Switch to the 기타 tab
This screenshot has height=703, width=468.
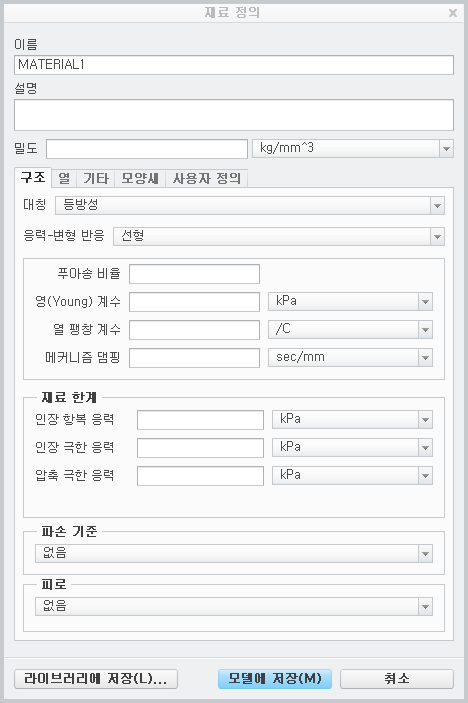tap(95, 178)
